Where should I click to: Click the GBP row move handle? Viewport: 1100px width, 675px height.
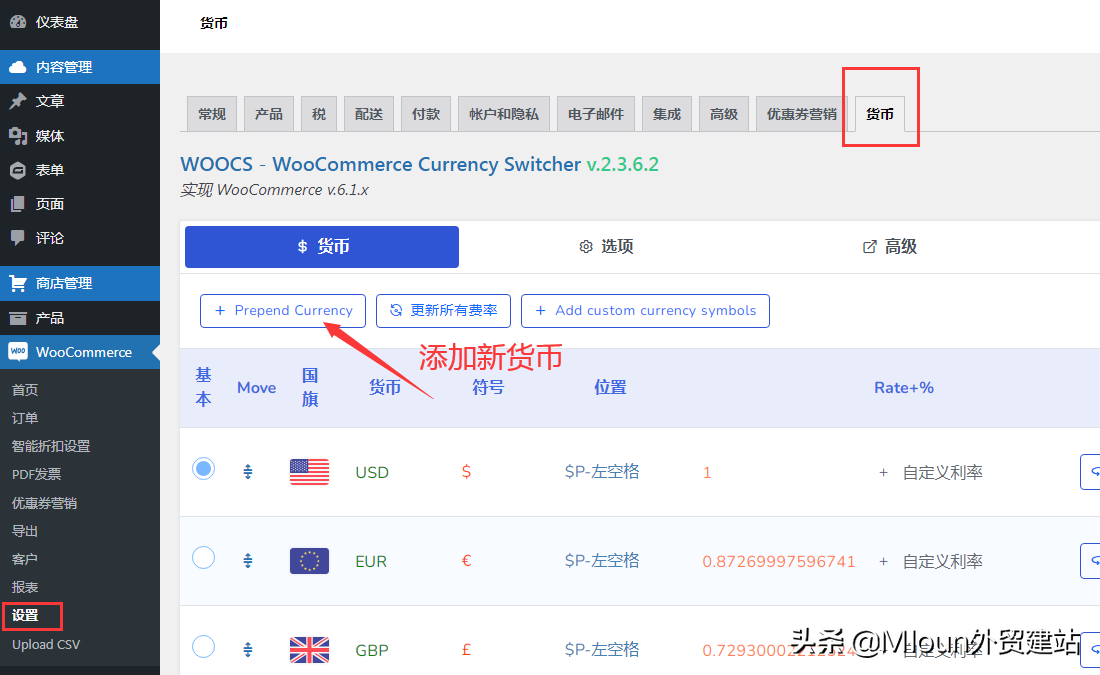248,650
